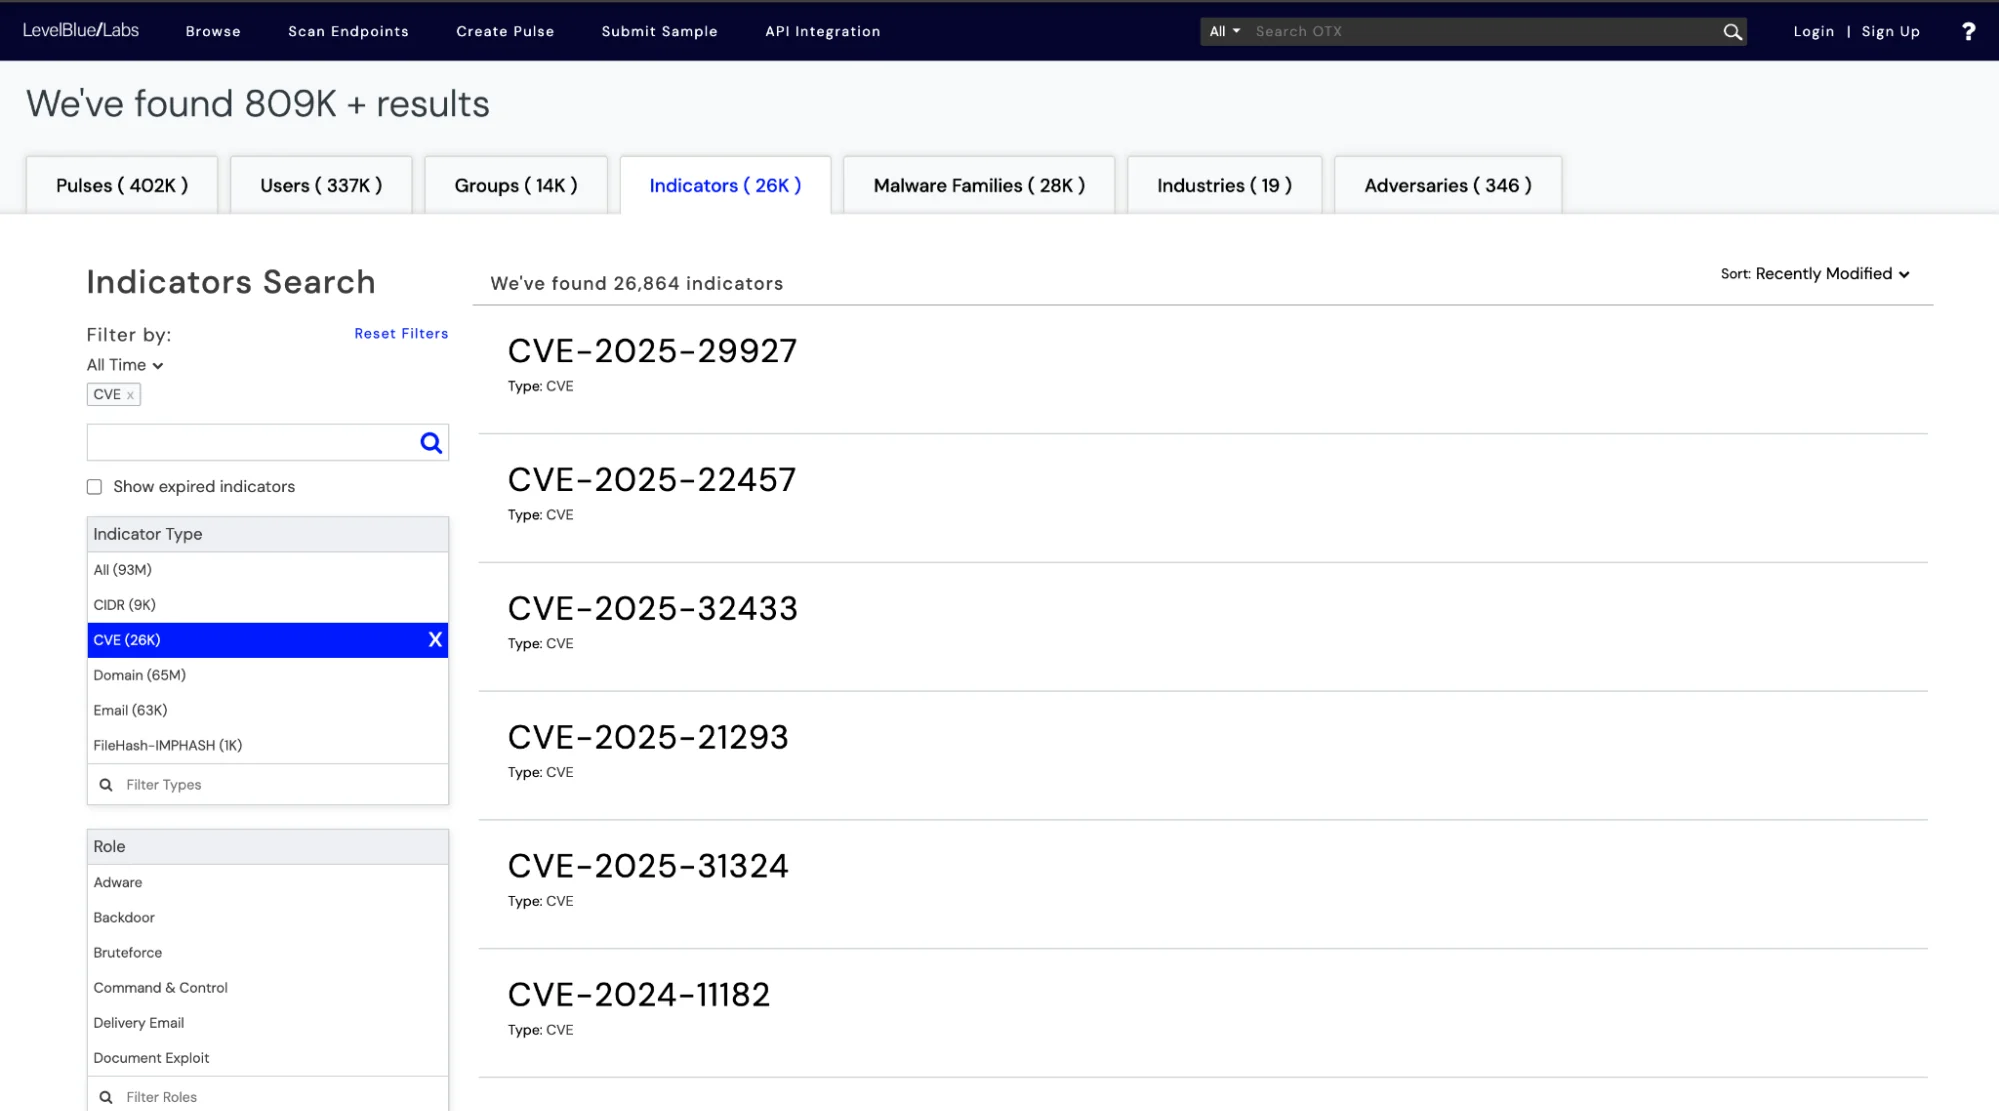
Task: Click the Sign Up link
Action: (1890, 31)
